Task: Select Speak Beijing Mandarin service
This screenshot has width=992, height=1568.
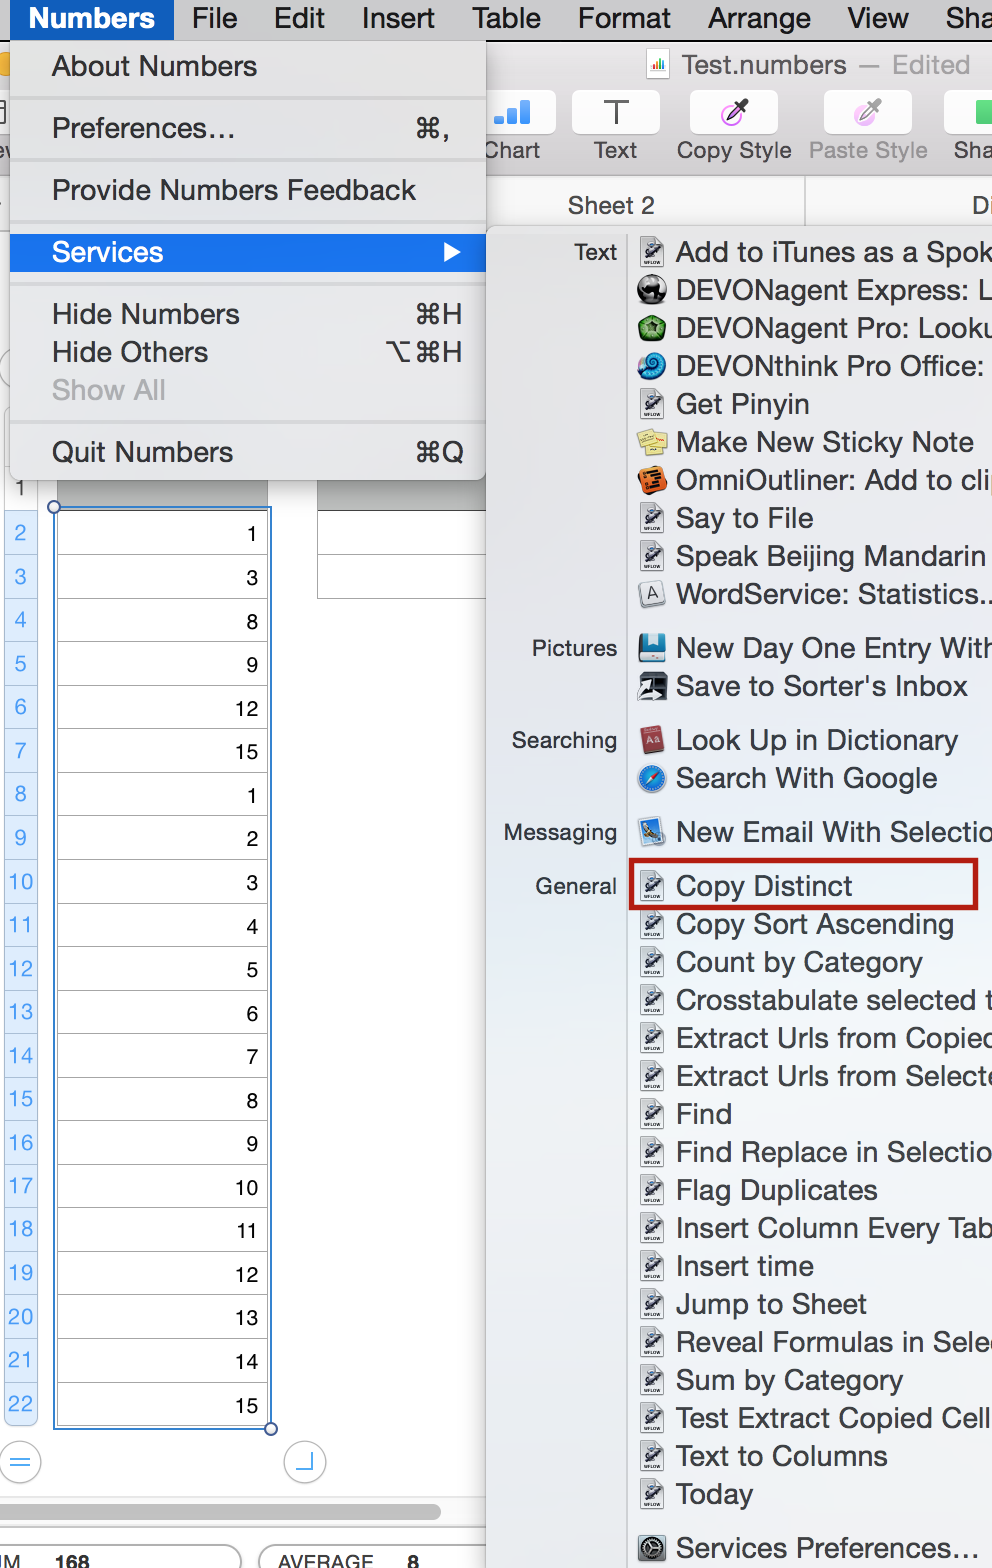Action: (x=831, y=556)
